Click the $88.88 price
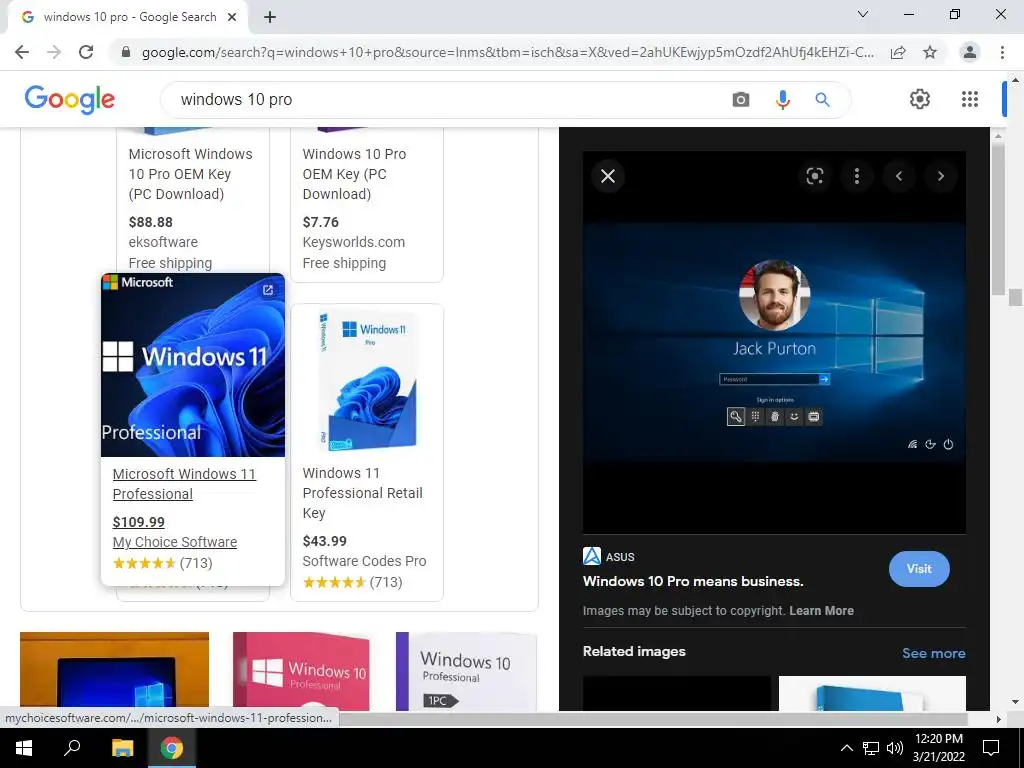Image resolution: width=1024 pixels, height=768 pixels. [151, 222]
